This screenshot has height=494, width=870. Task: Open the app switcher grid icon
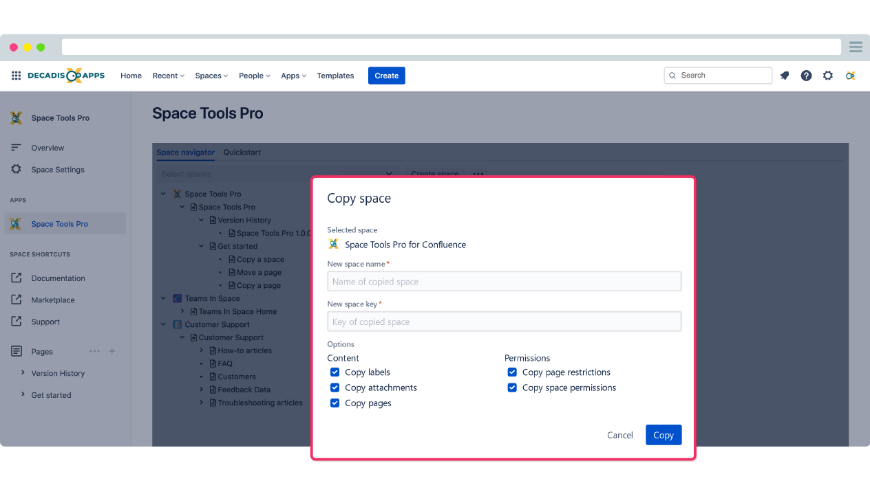16,75
